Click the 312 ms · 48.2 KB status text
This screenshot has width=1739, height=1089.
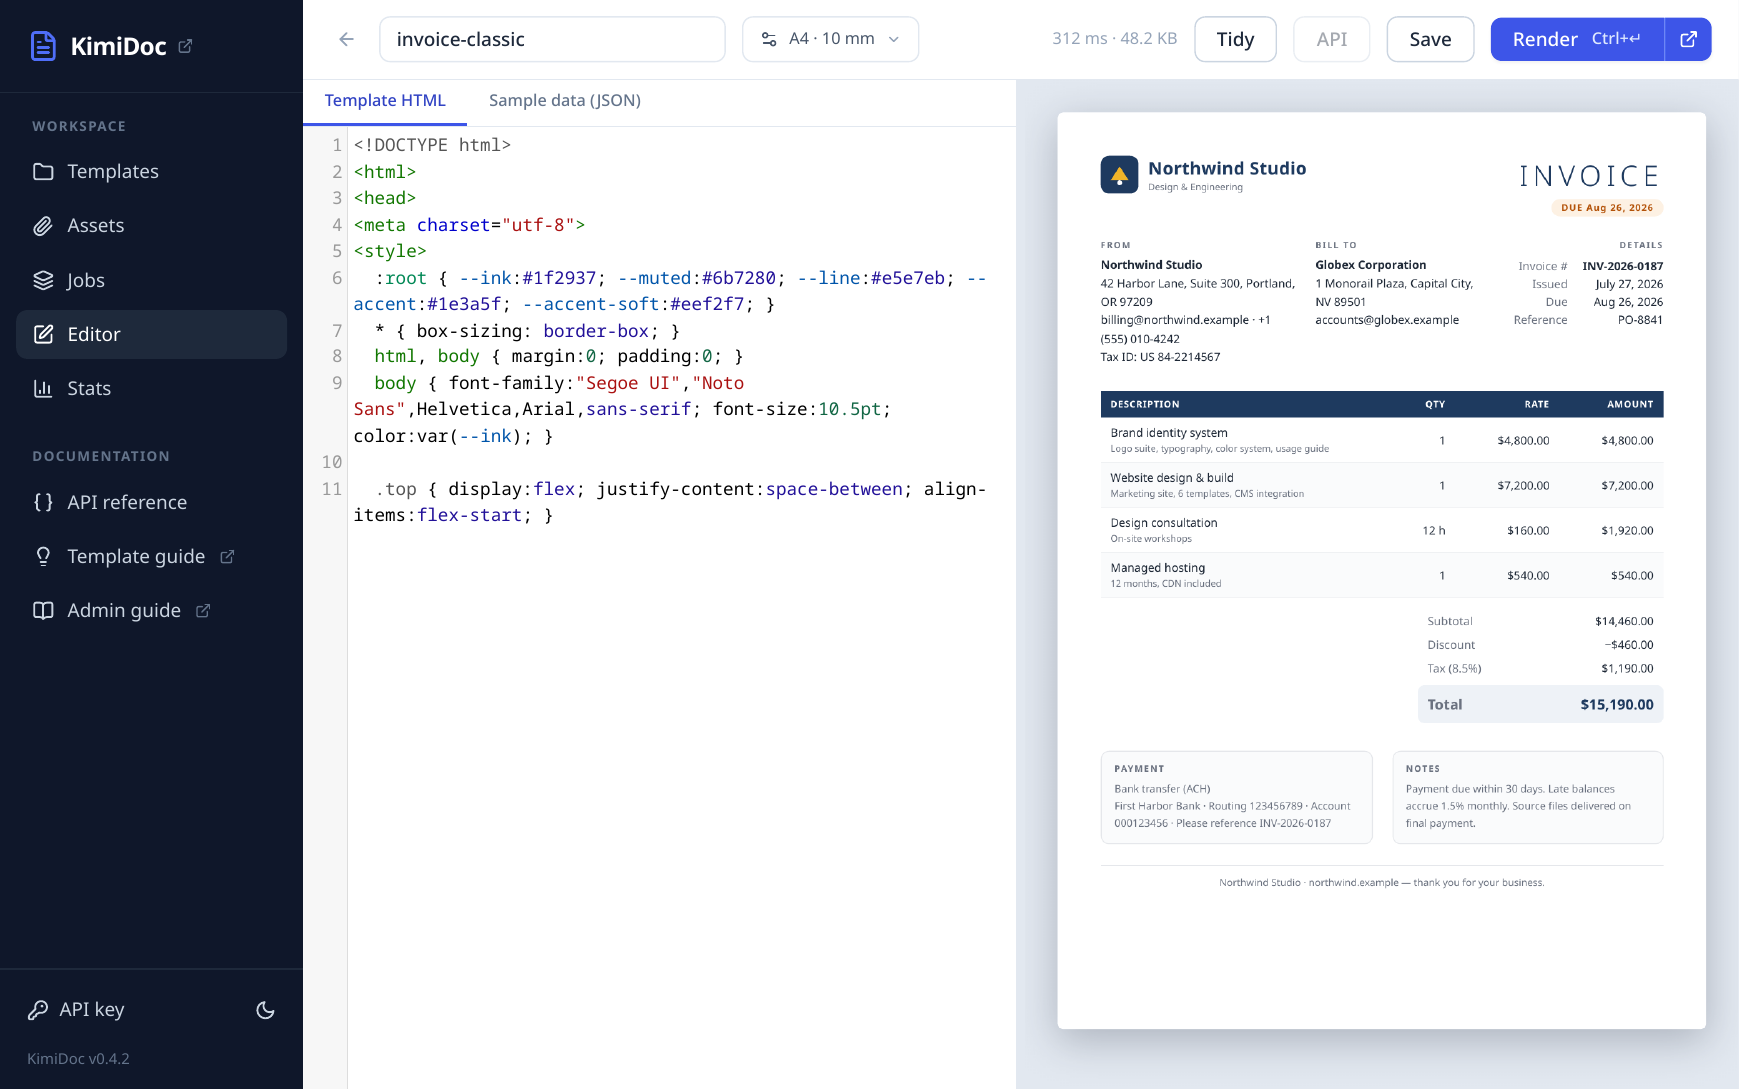tap(1114, 39)
